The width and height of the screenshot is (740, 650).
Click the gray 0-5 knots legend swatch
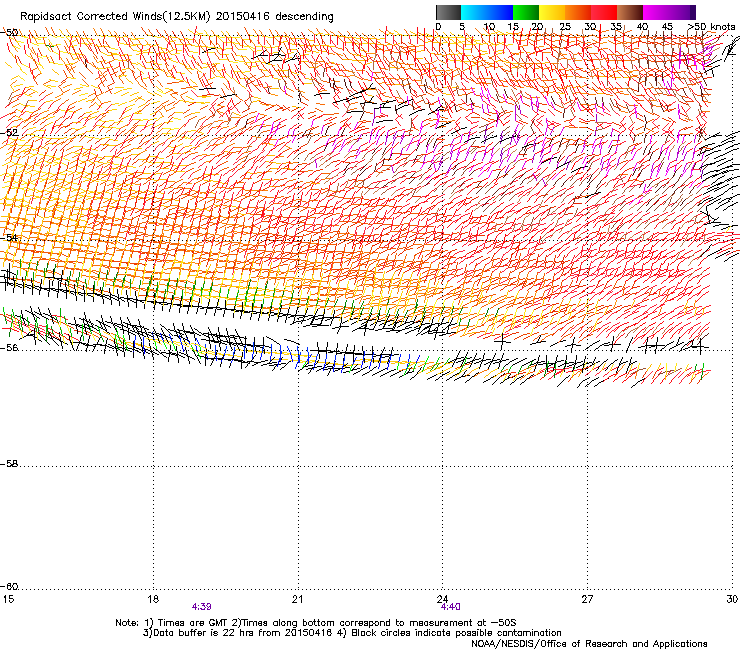pyautogui.click(x=448, y=12)
